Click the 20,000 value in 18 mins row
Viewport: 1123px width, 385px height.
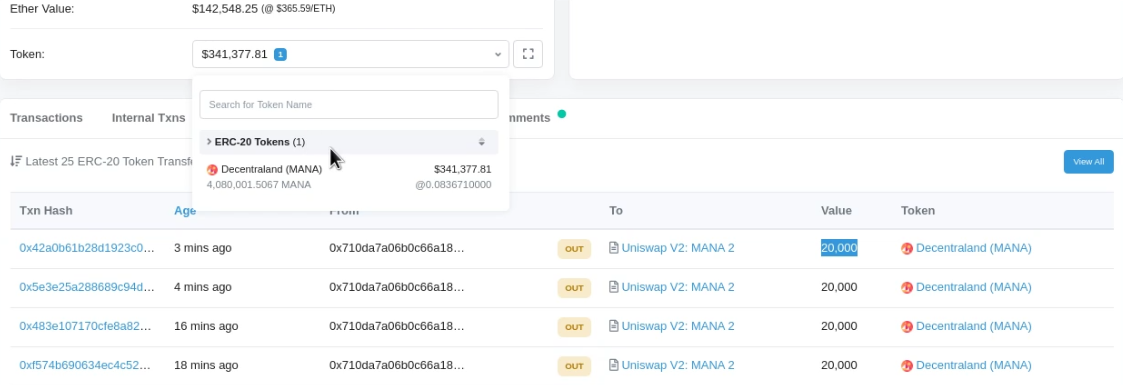839,365
